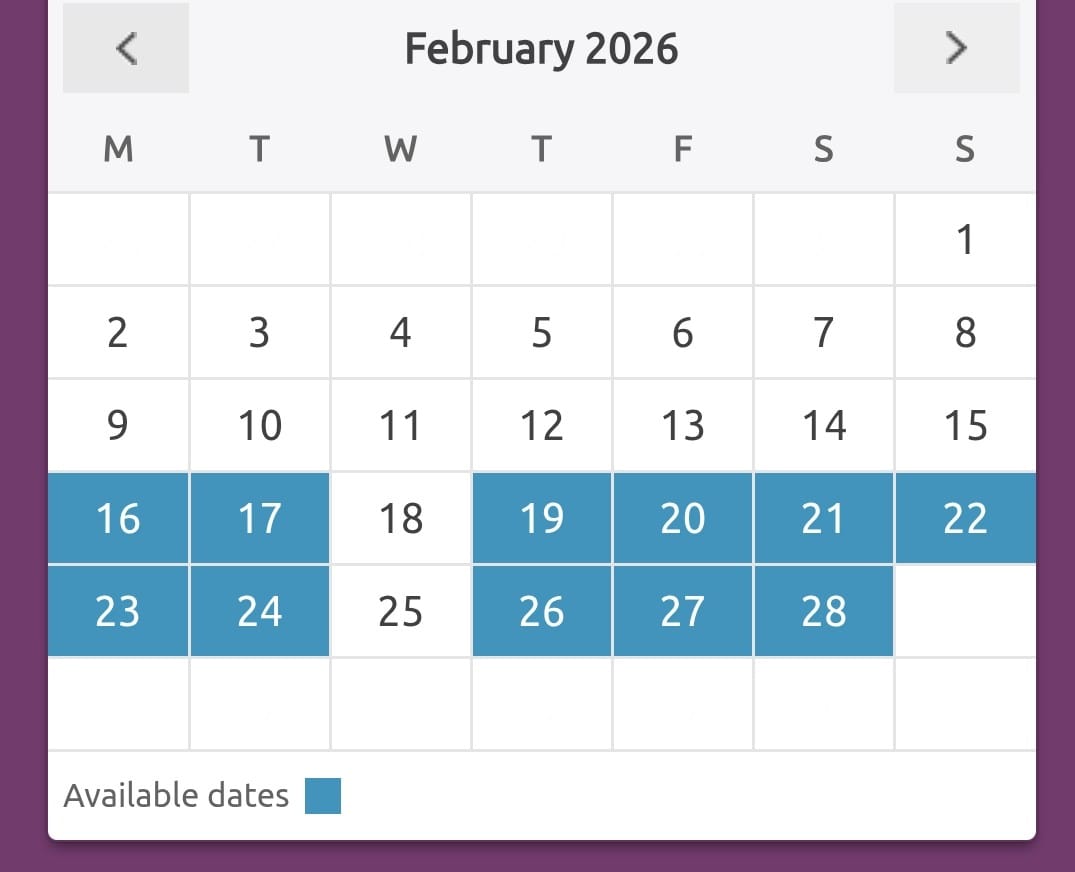1075x872 pixels.
Task: Select Saturday February 21
Action: (x=824, y=518)
